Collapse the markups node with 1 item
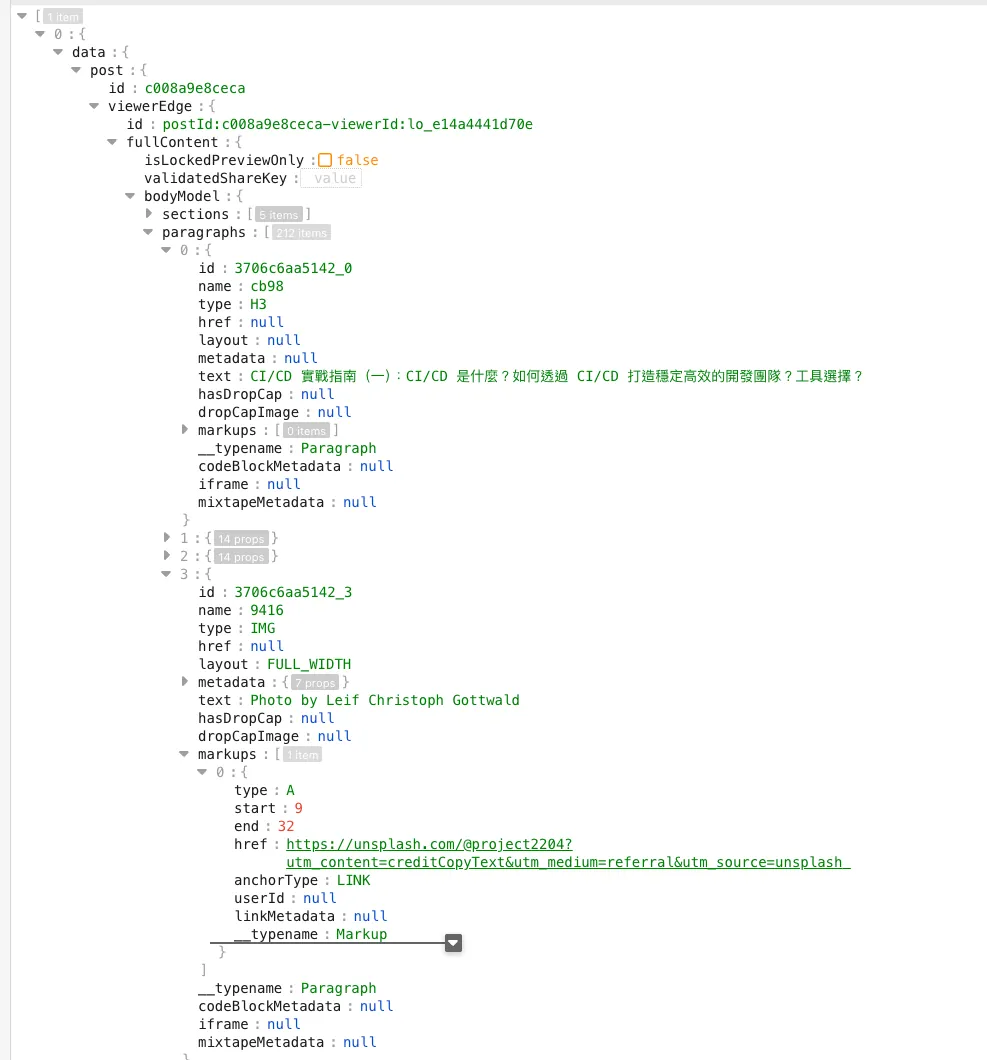The image size is (987, 1060). pos(185,754)
